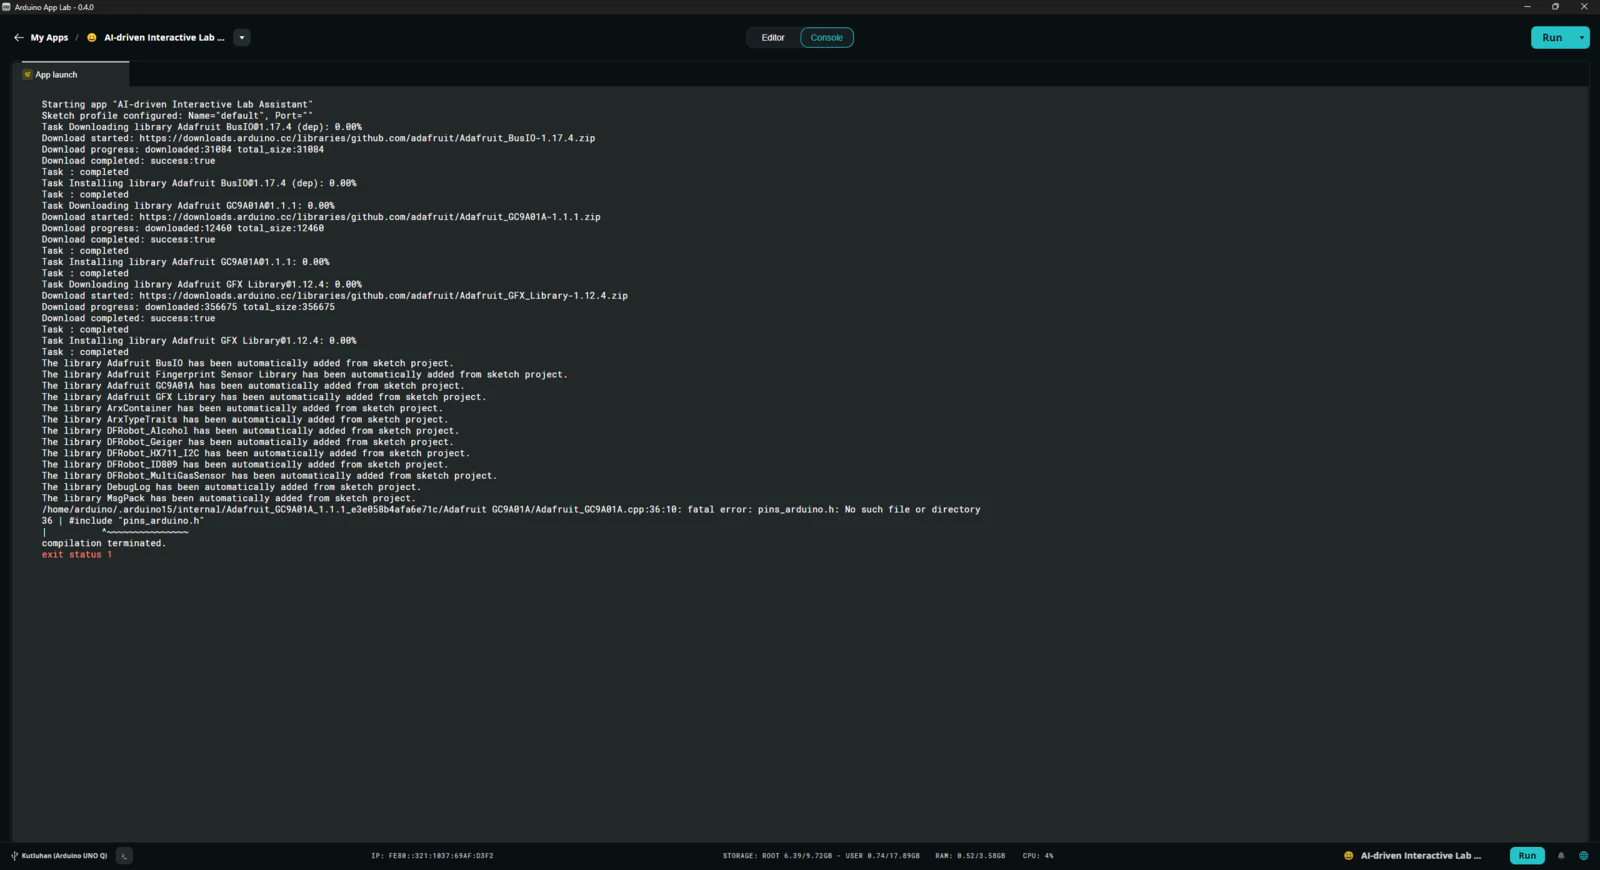This screenshot has height=870, width=1600.
Task: Switch to the Console view
Action: [x=827, y=38]
